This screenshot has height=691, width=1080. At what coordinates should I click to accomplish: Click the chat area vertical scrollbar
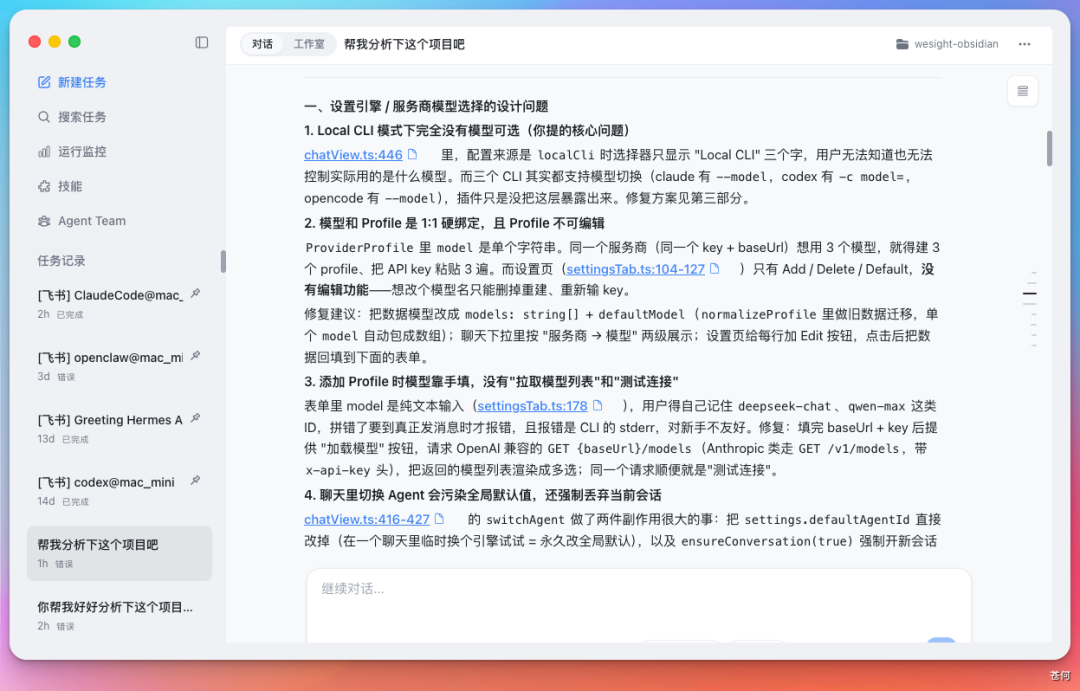tap(1049, 148)
